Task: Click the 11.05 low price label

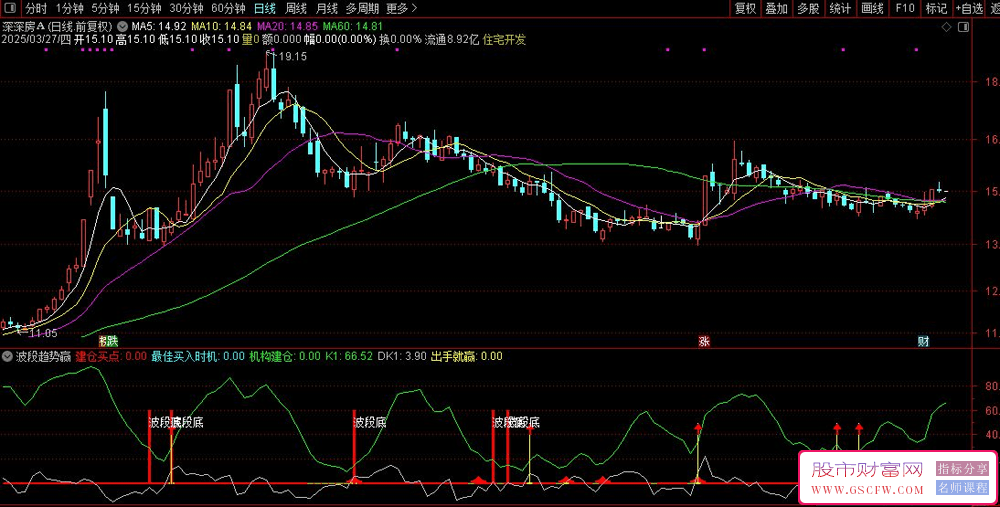Action: pyautogui.click(x=43, y=333)
